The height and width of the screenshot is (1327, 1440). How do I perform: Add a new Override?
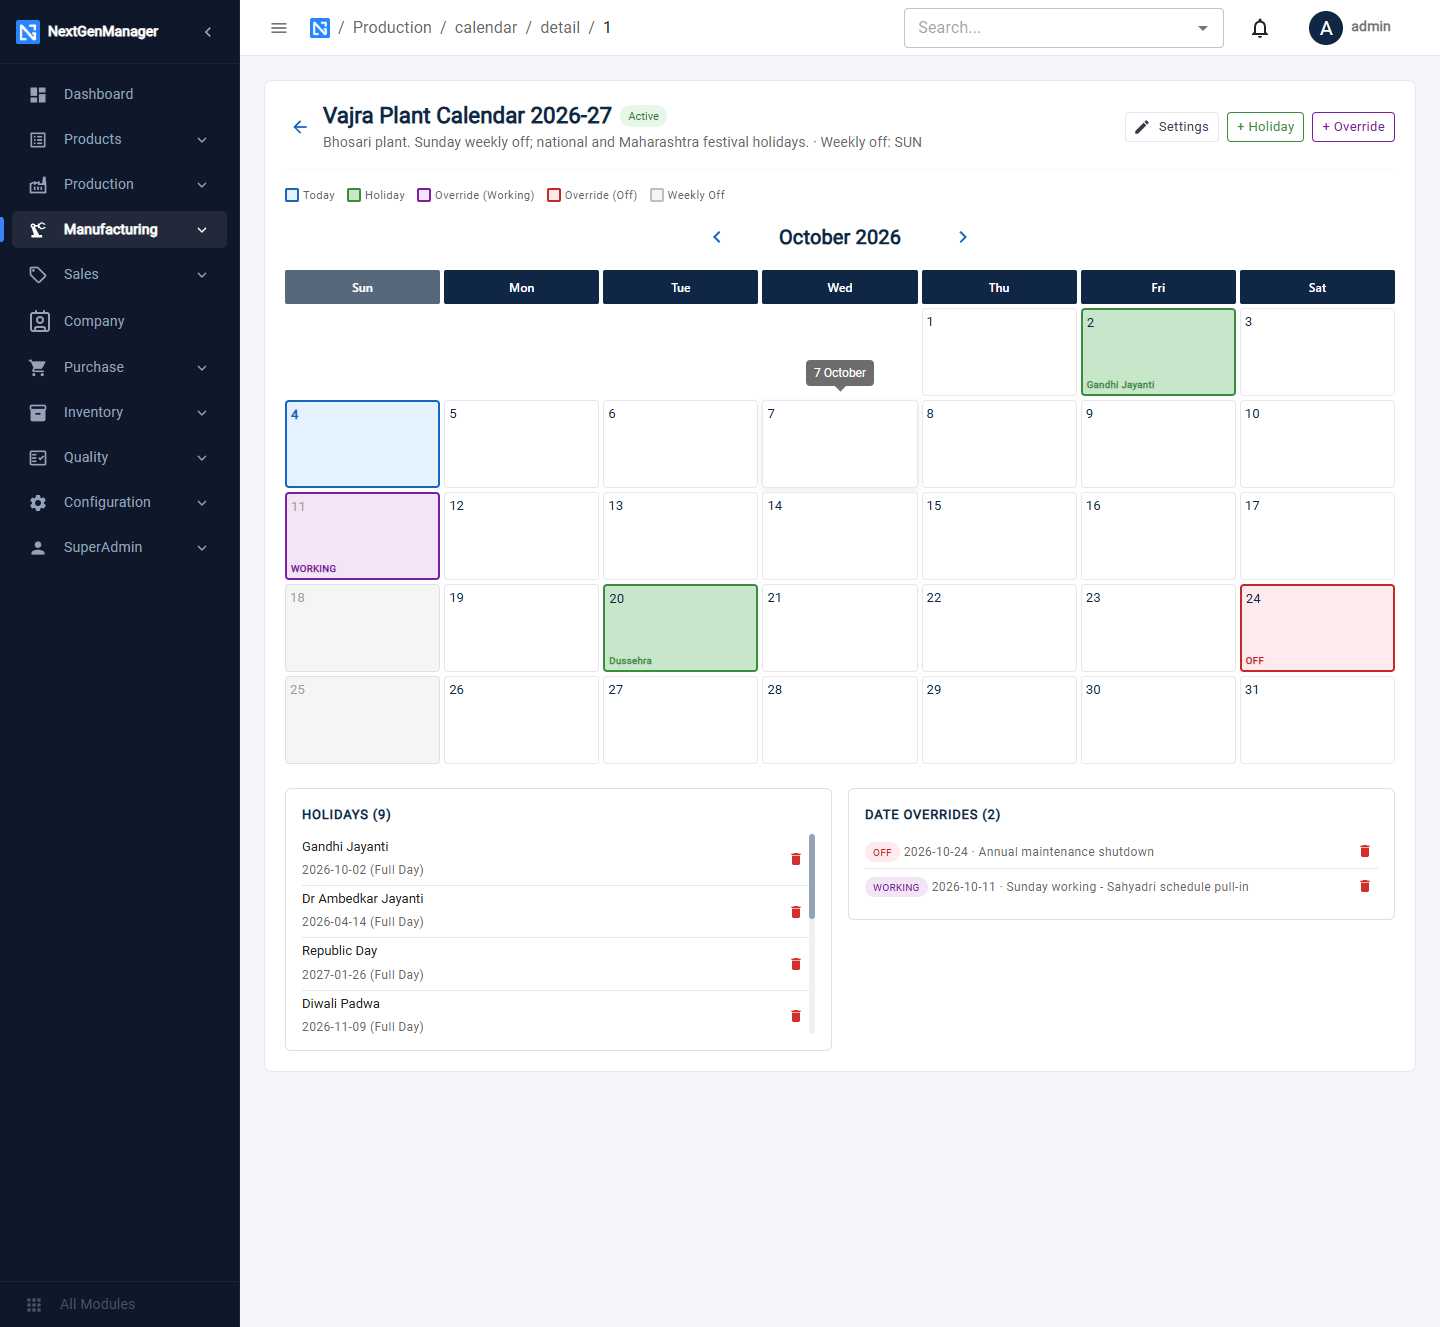point(1353,127)
